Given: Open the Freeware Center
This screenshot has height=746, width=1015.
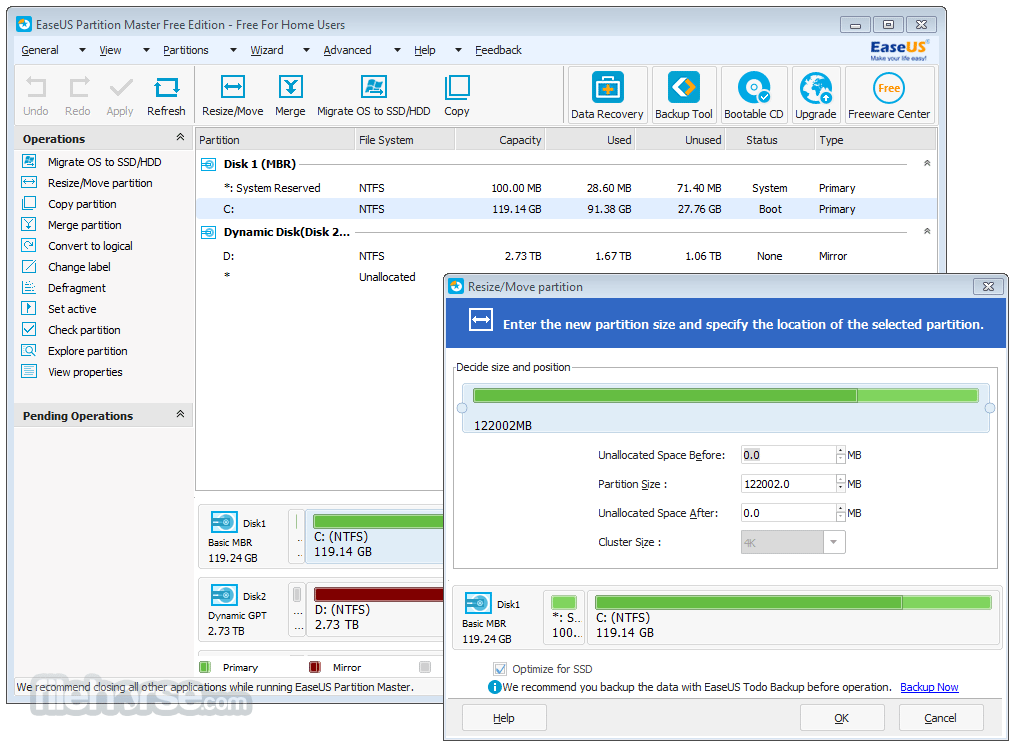Looking at the screenshot, I should 889,95.
